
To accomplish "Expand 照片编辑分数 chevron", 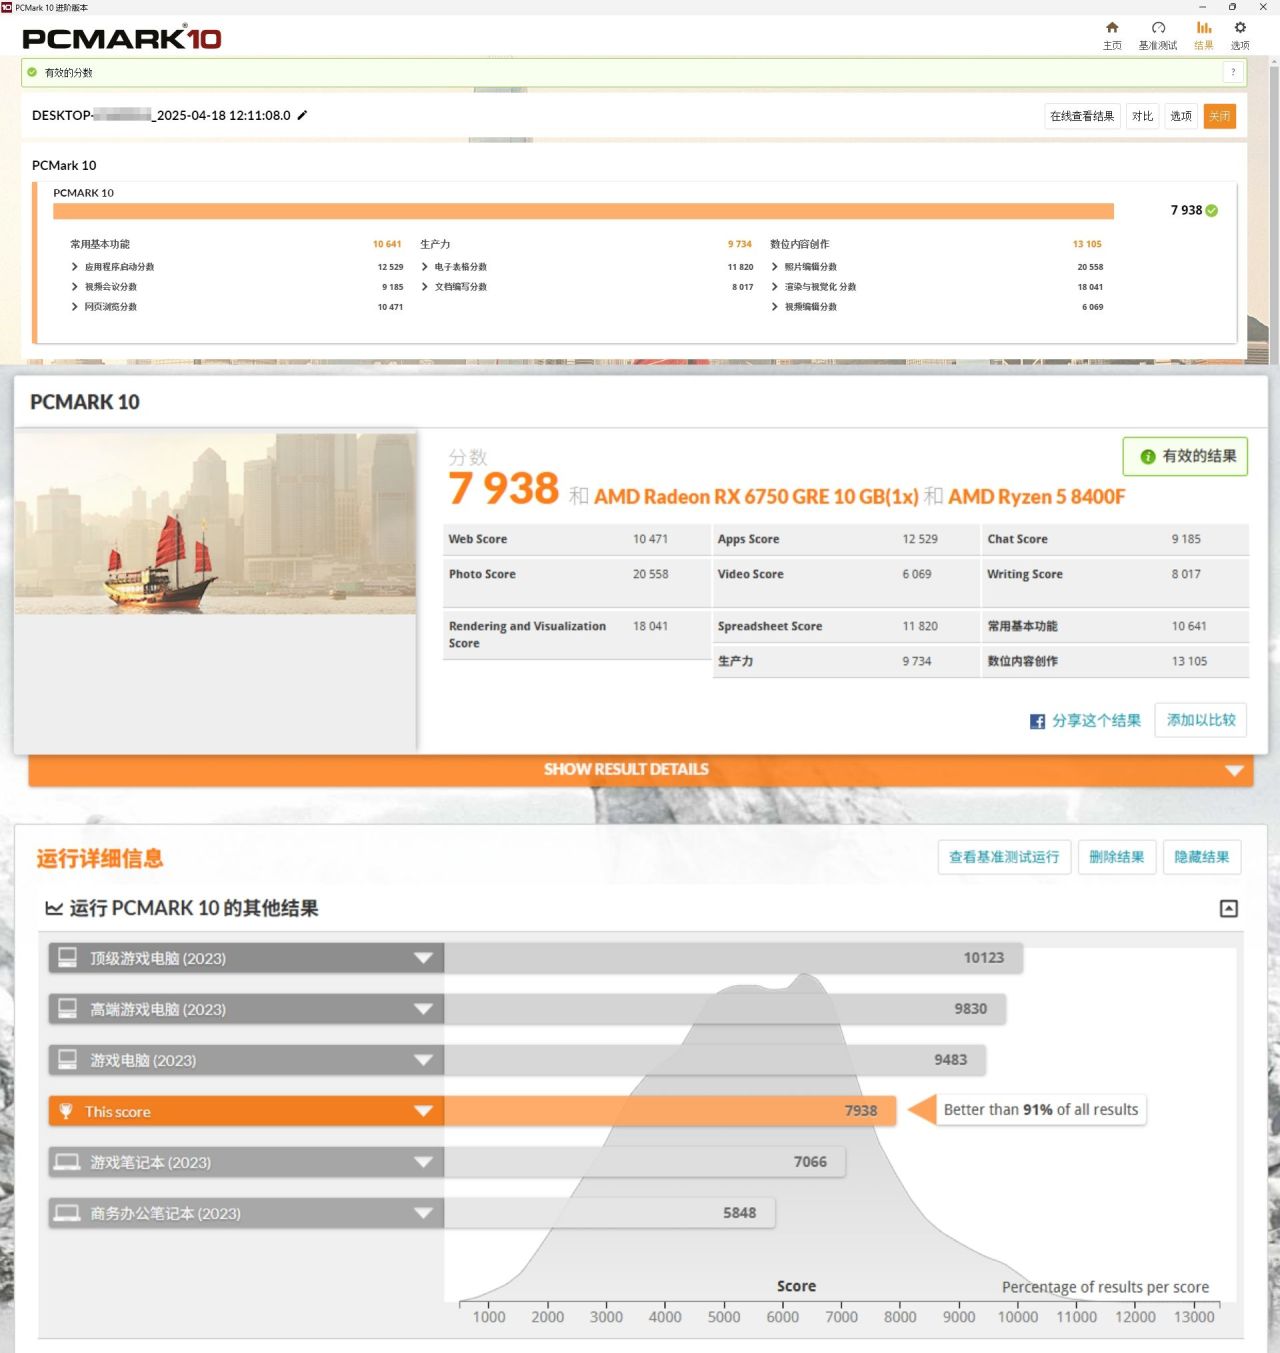I will [x=775, y=267].
